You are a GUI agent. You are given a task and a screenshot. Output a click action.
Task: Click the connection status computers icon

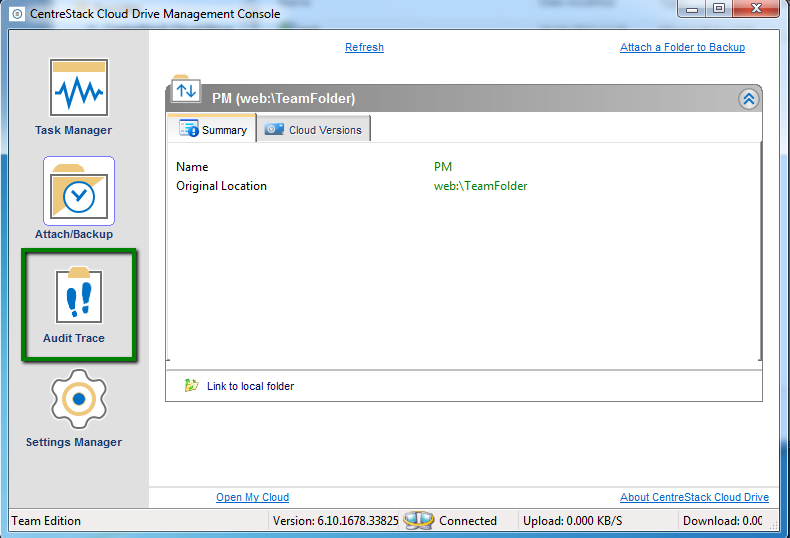click(x=418, y=520)
